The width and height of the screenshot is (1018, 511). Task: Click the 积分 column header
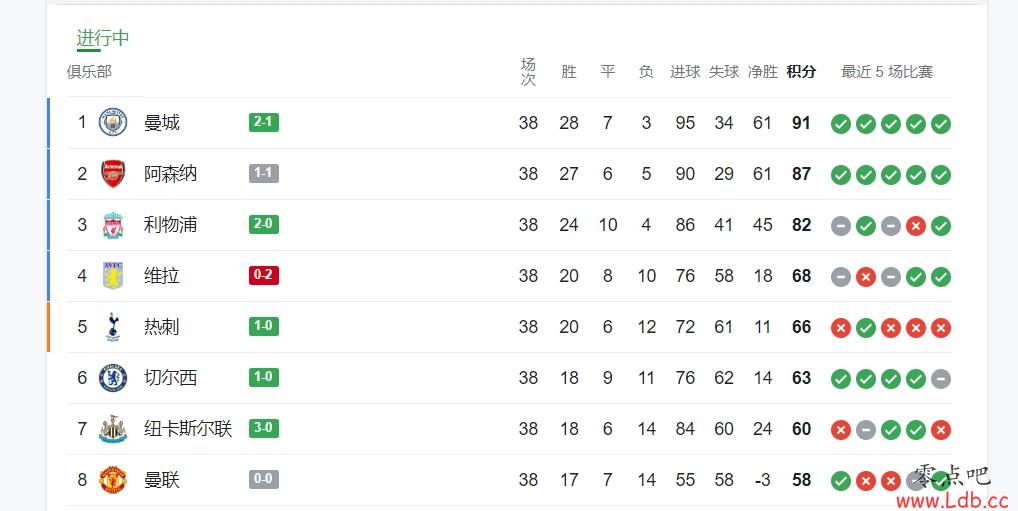[x=801, y=71]
